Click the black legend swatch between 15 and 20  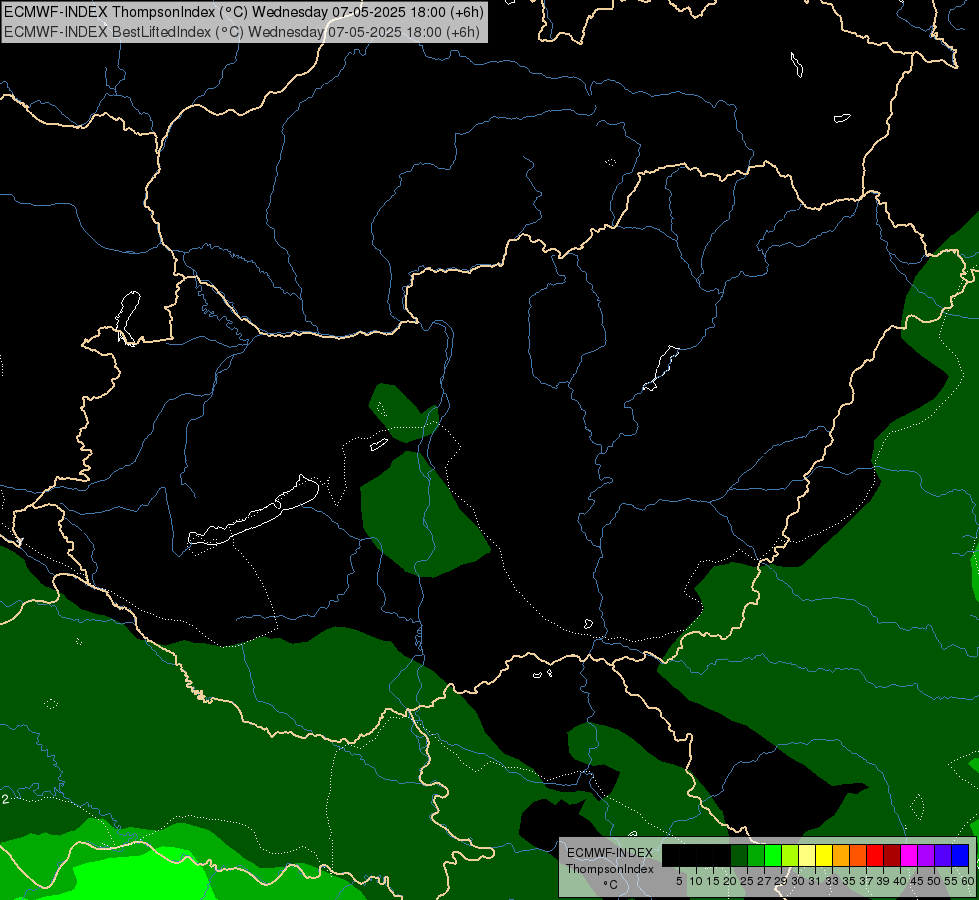click(x=722, y=855)
